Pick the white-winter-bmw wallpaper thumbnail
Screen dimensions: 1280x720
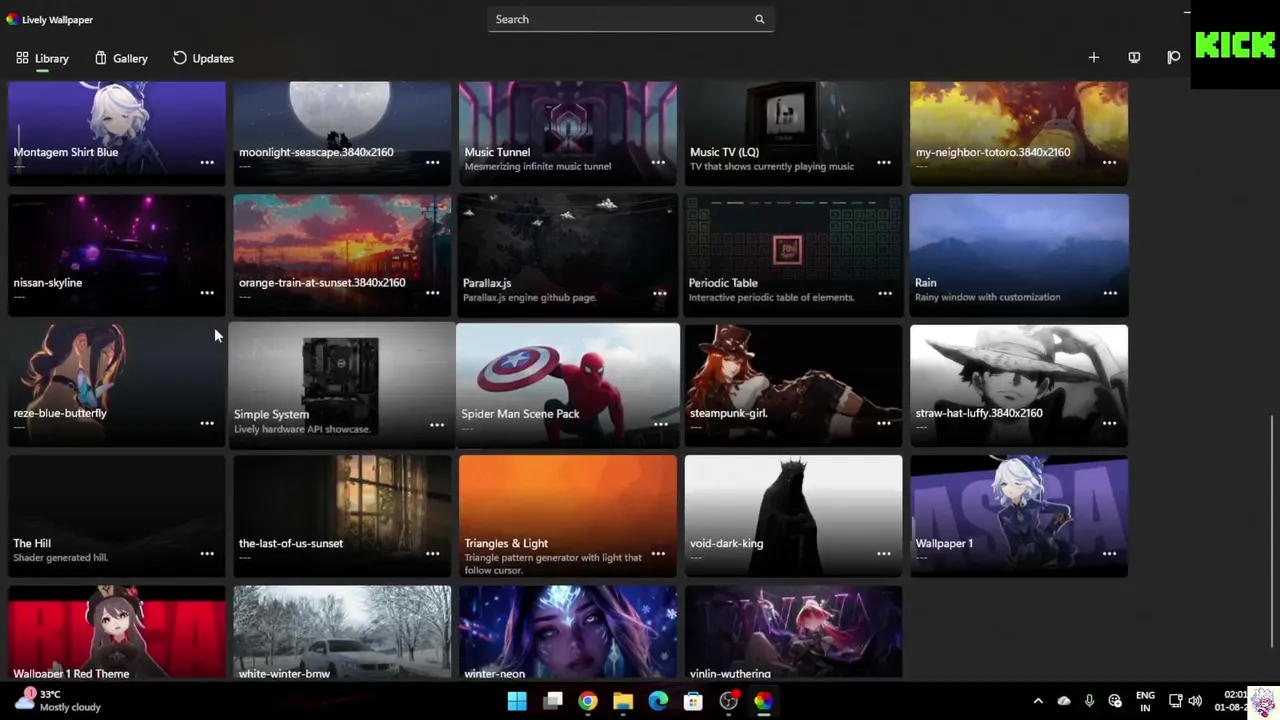click(x=342, y=632)
